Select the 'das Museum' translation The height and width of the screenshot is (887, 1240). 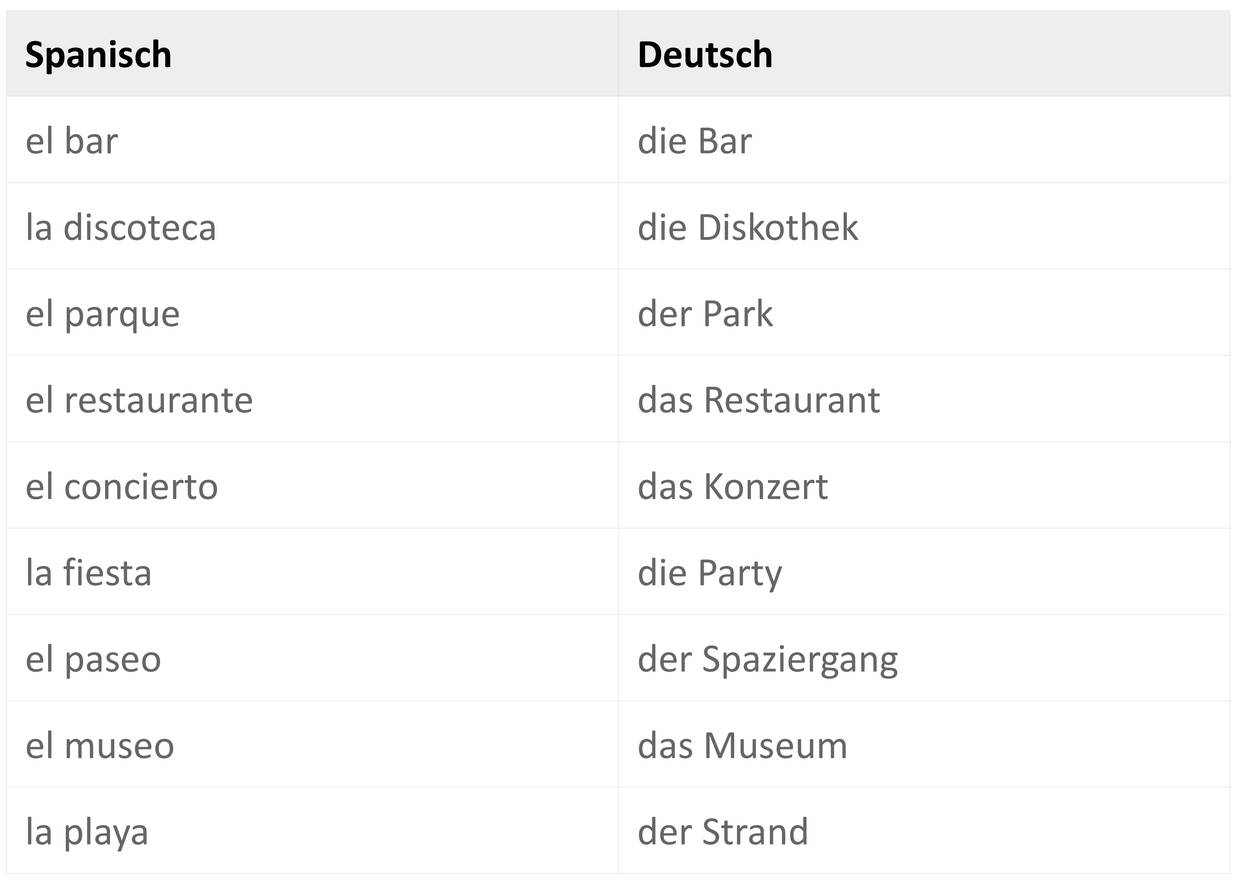(x=742, y=746)
